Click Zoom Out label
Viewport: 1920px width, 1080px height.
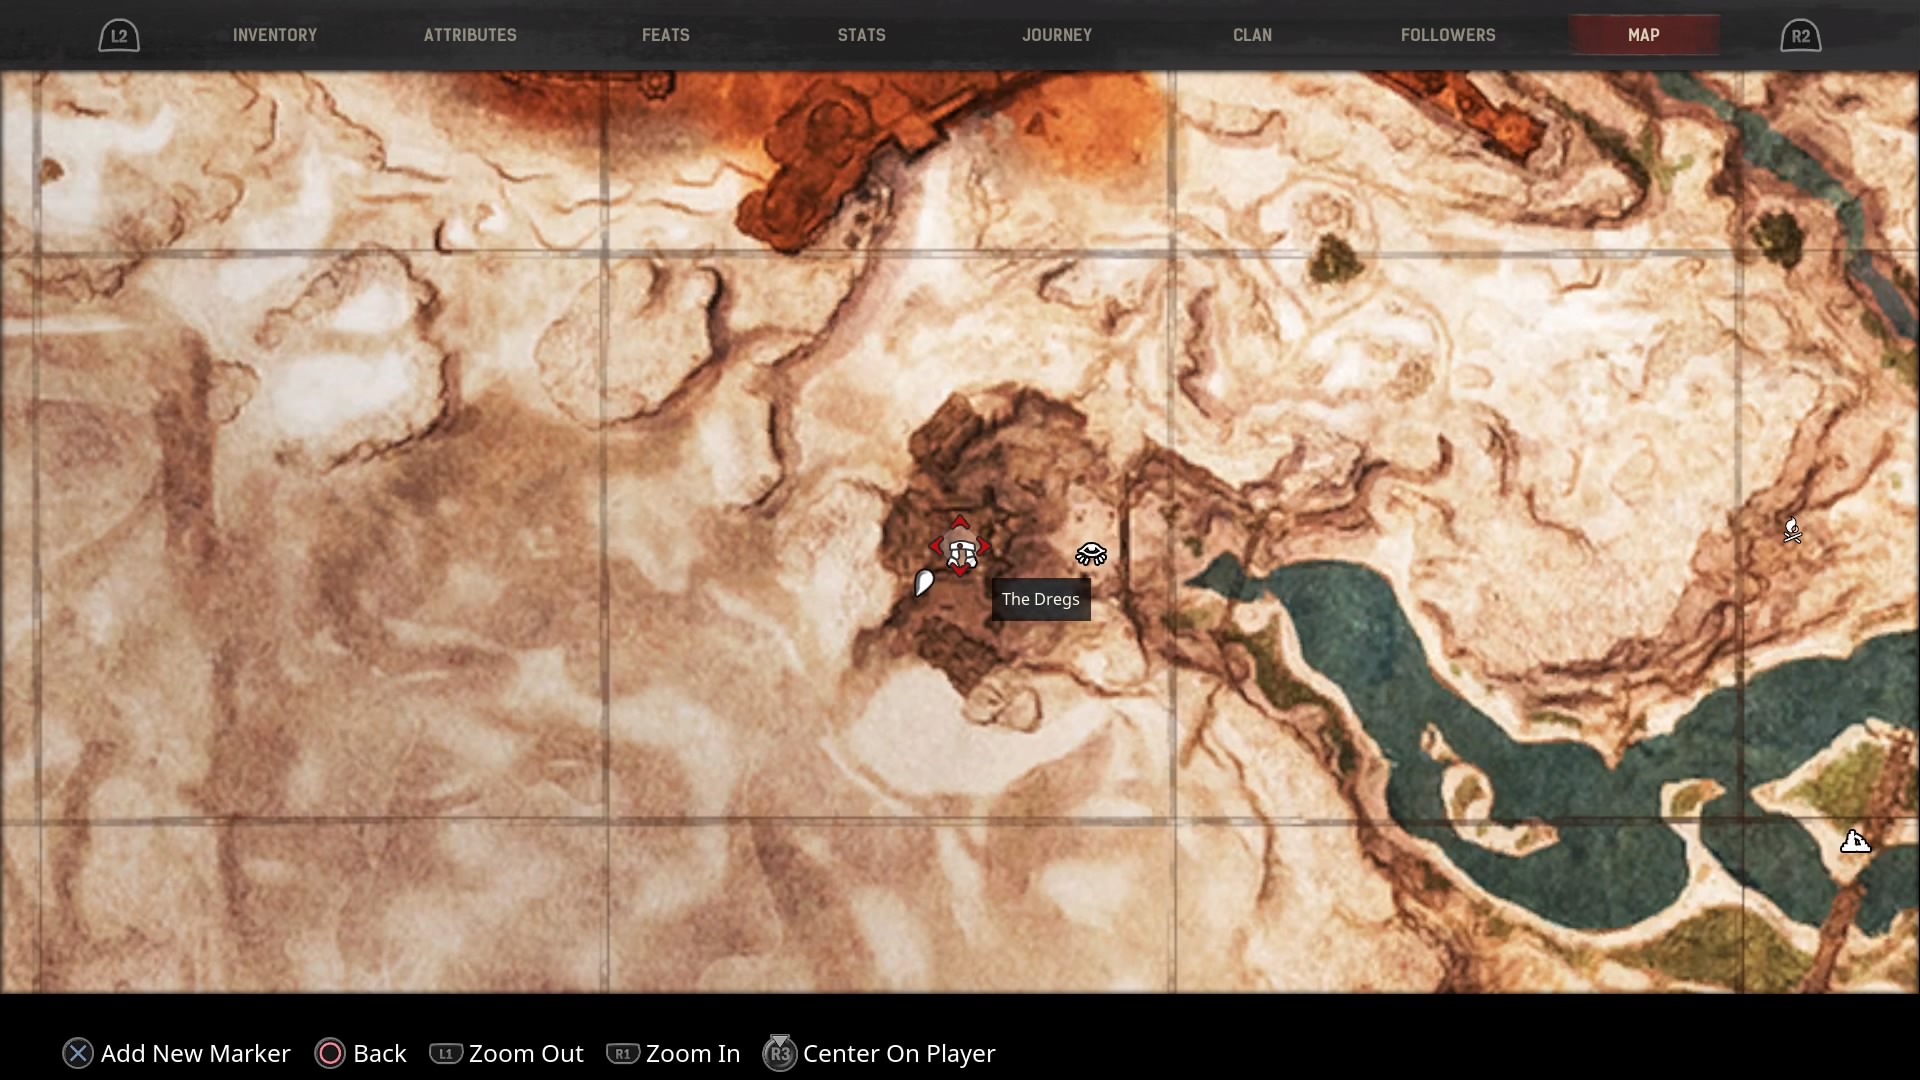point(526,1053)
